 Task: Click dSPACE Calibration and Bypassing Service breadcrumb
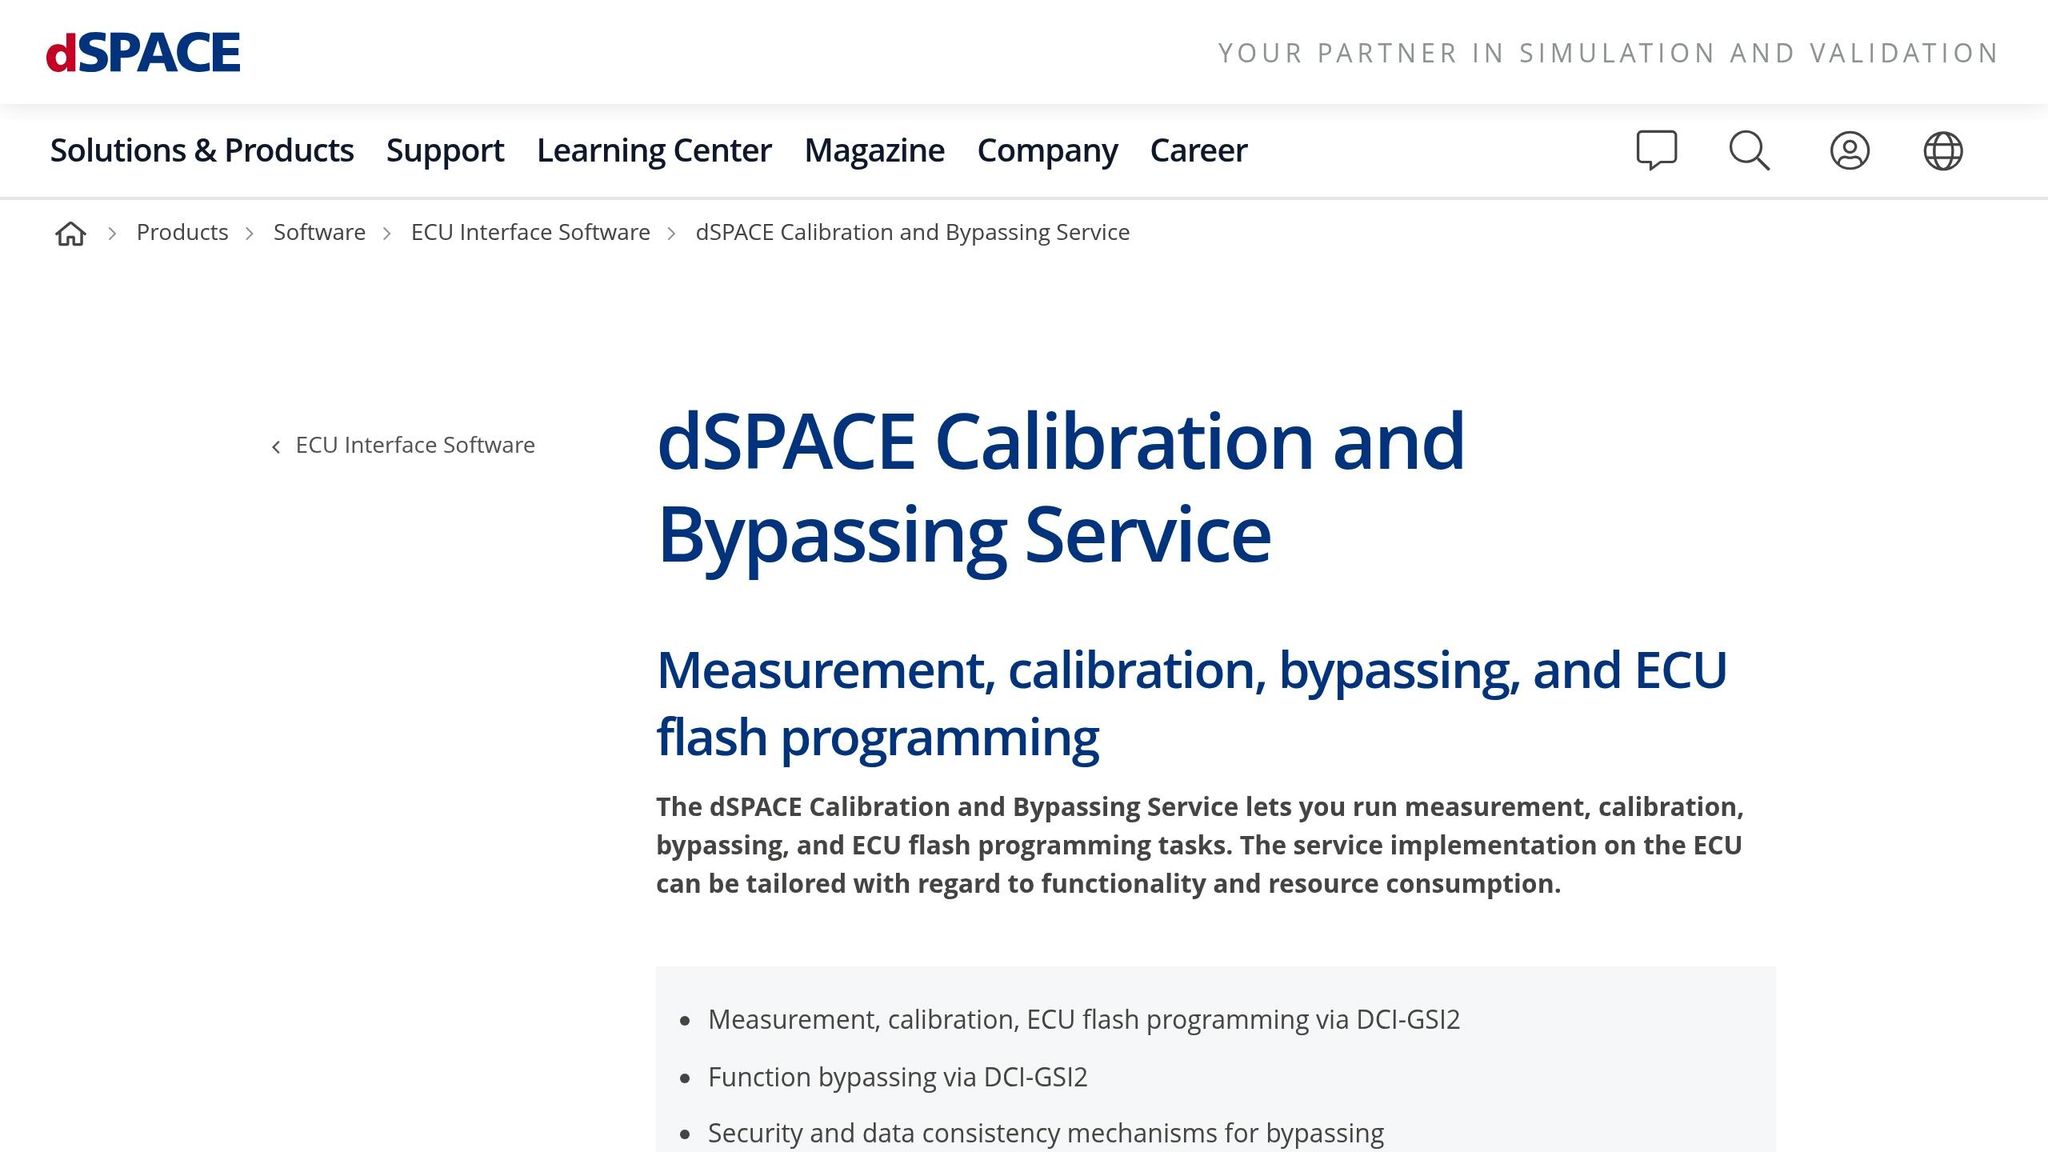point(912,232)
